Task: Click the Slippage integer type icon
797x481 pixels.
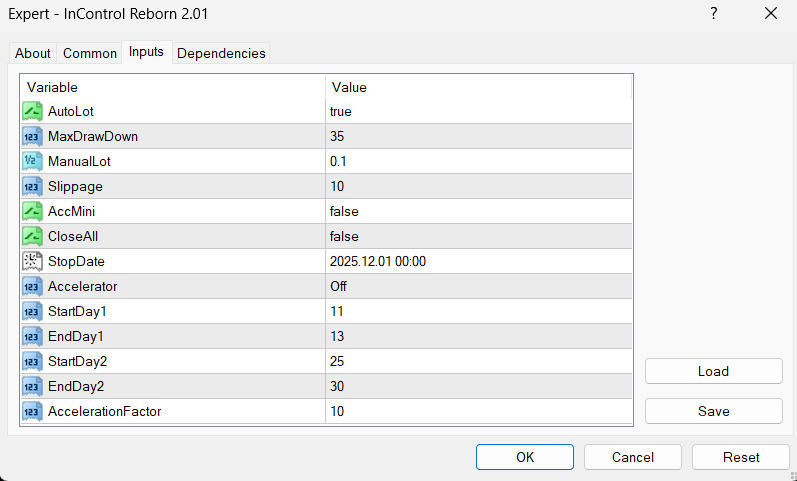Action: coord(31,187)
